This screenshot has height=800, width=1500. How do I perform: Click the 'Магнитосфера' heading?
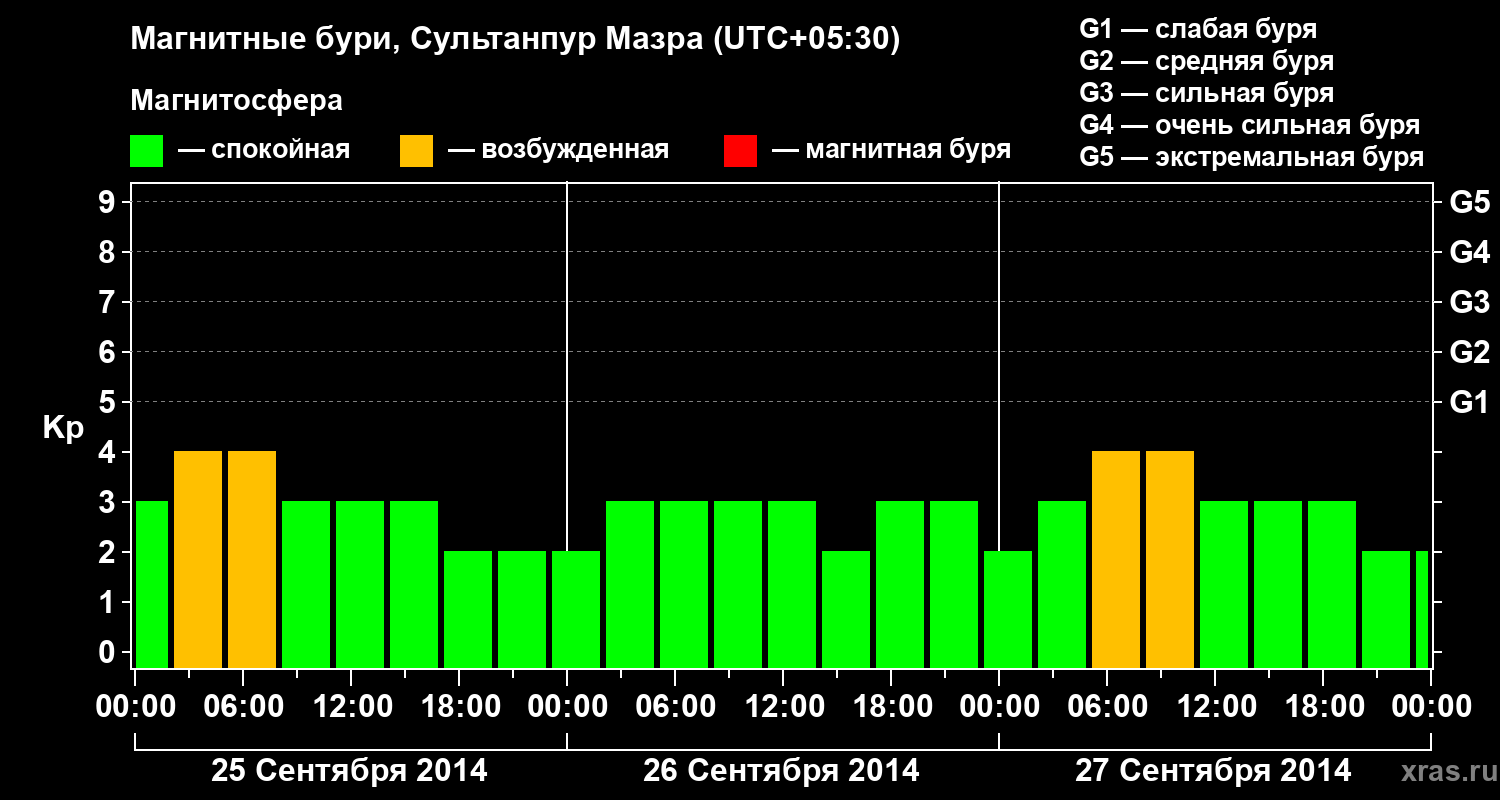[236, 101]
